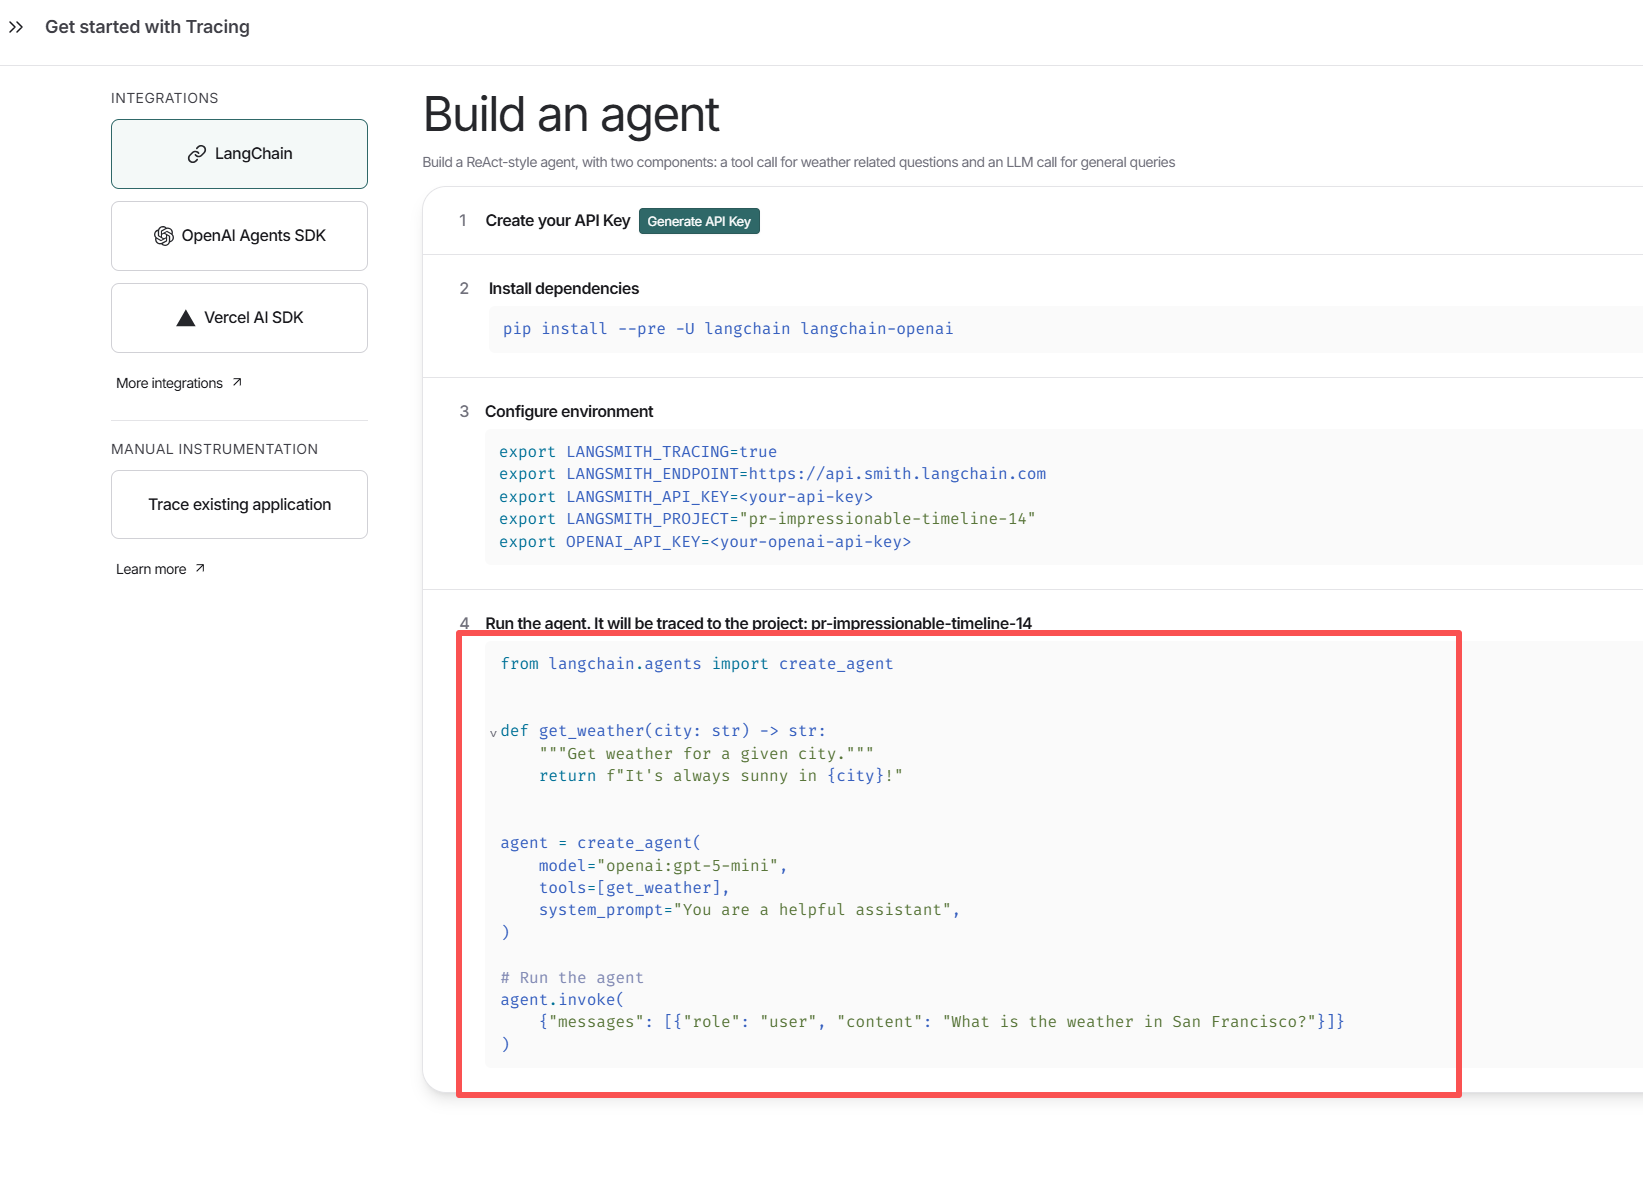Click the messages dictionary code line
Viewport: 1643px width, 1200px height.
click(942, 1022)
